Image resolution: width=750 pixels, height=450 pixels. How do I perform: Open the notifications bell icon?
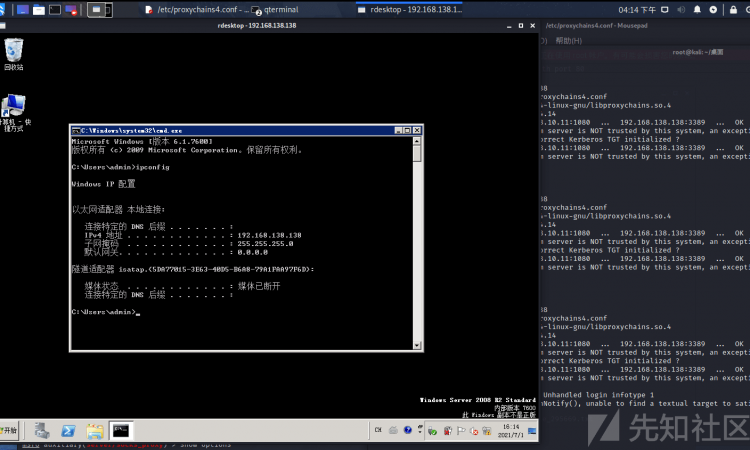[x=697, y=10]
